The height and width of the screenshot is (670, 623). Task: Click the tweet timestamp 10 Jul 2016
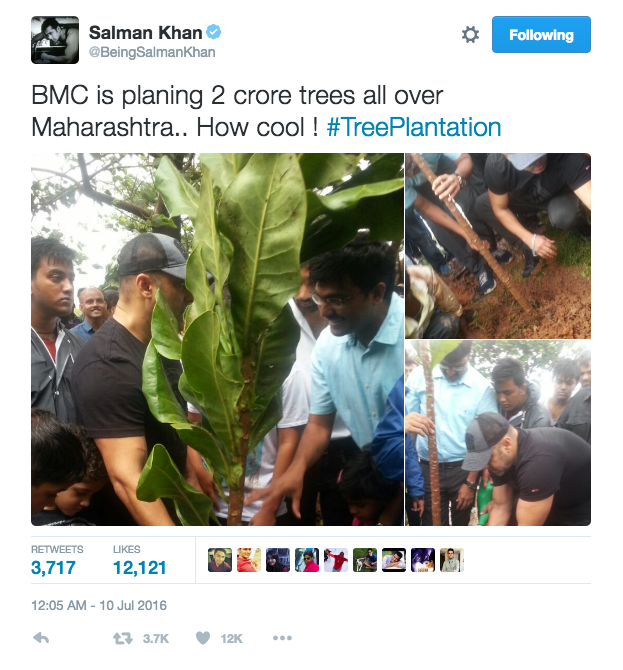[99, 605]
